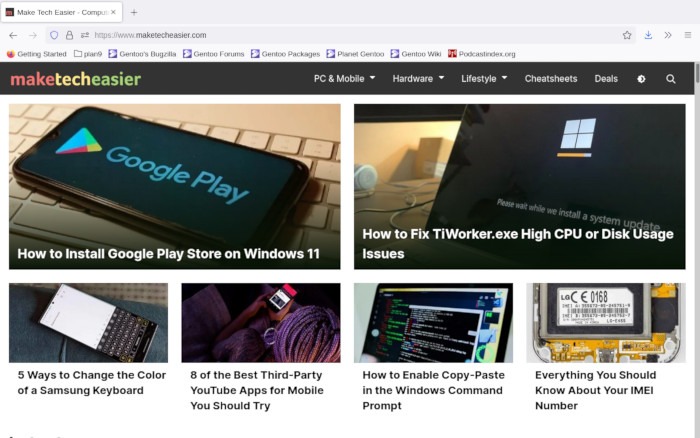Open the Firefox hamburger menu
The width and height of the screenshot is (700, 438).
tap(687, 35)
